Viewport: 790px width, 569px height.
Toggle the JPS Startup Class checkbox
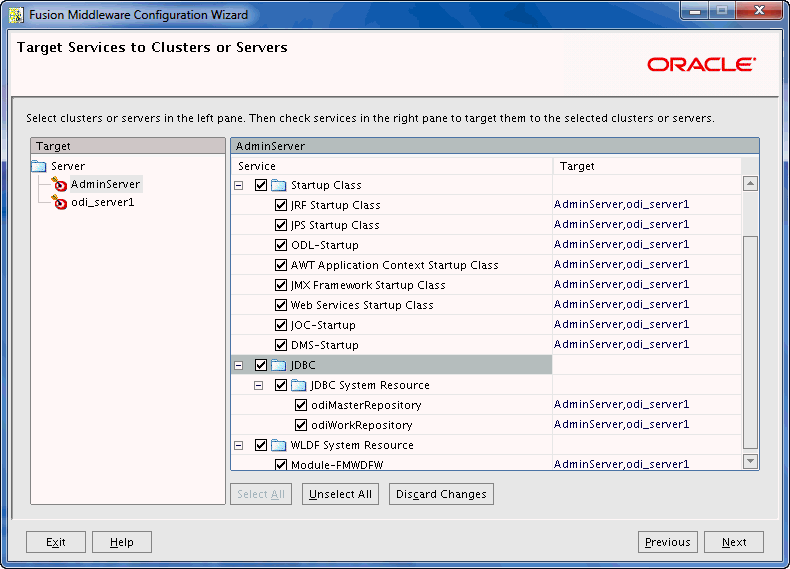click(x=281, y=225)
